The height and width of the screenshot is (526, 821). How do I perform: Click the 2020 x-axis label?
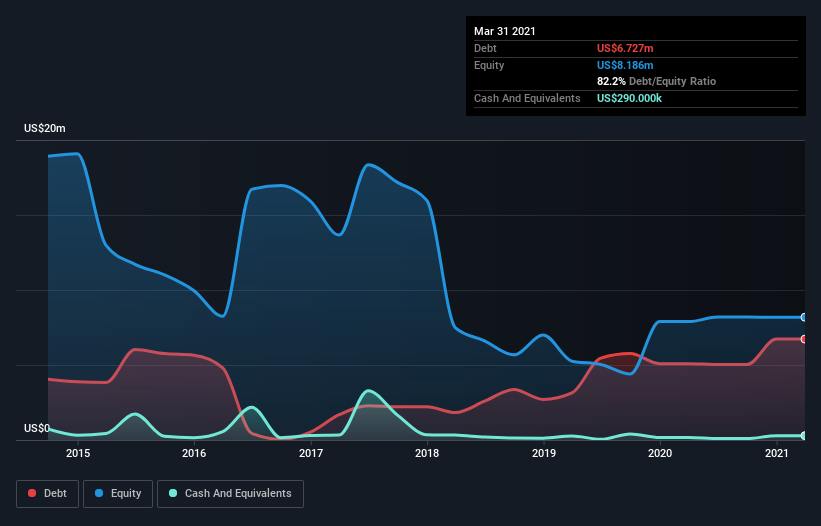660,453
